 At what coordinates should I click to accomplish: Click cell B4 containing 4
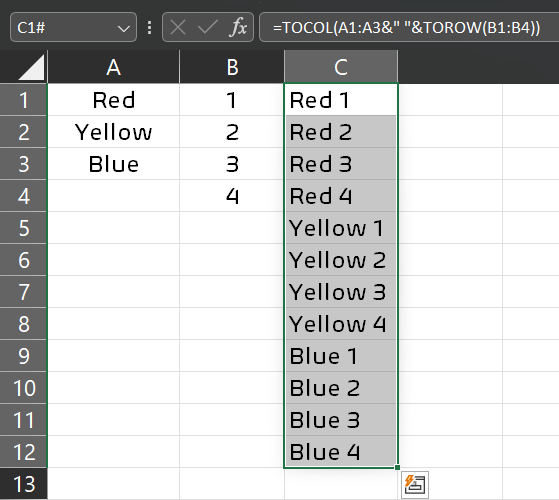pos(232,196)
